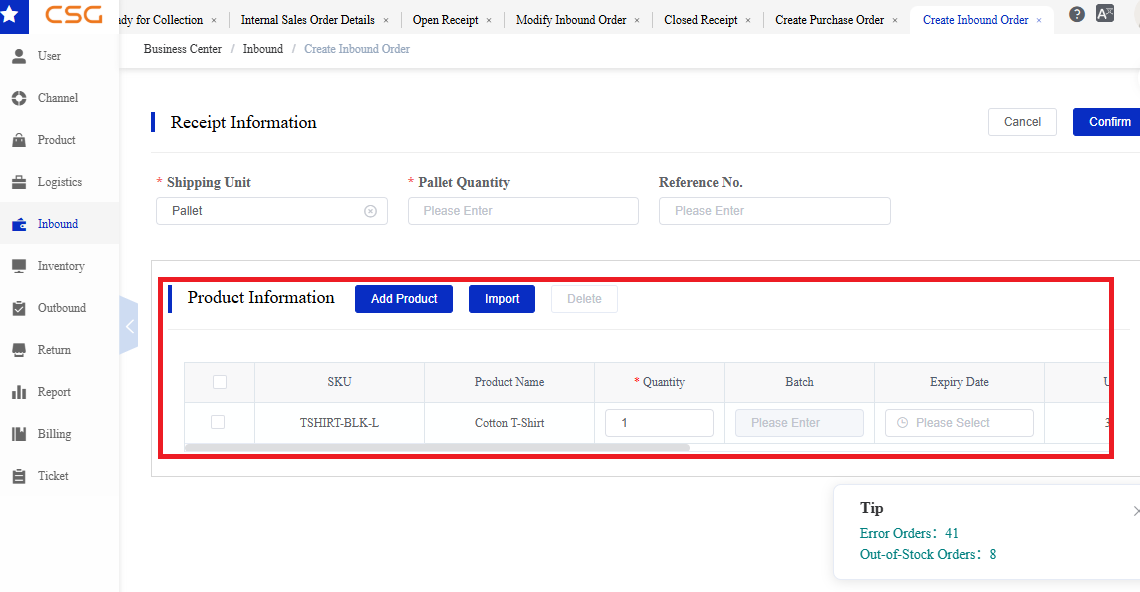Viewport: 1140px width, 592px height.
Task: Open the Channel menu item
Action: pos(60,98)
